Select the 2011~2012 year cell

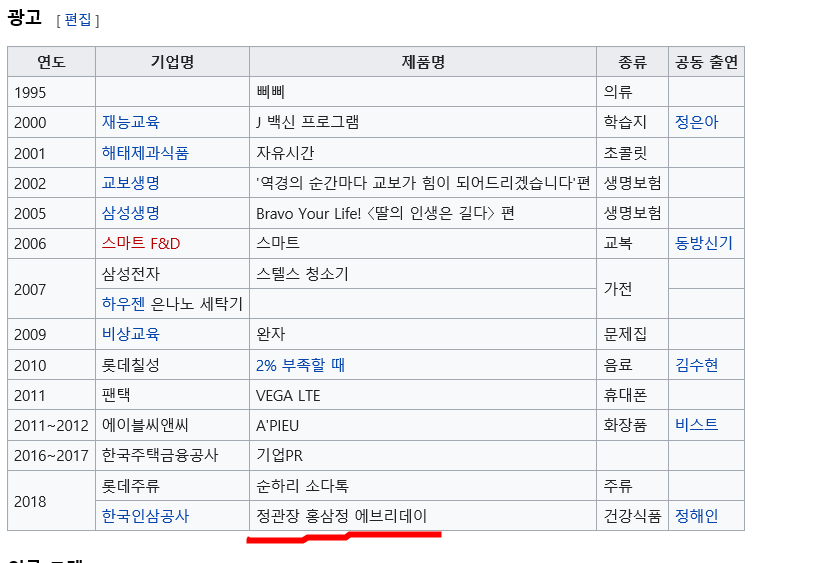coord(51,425)
